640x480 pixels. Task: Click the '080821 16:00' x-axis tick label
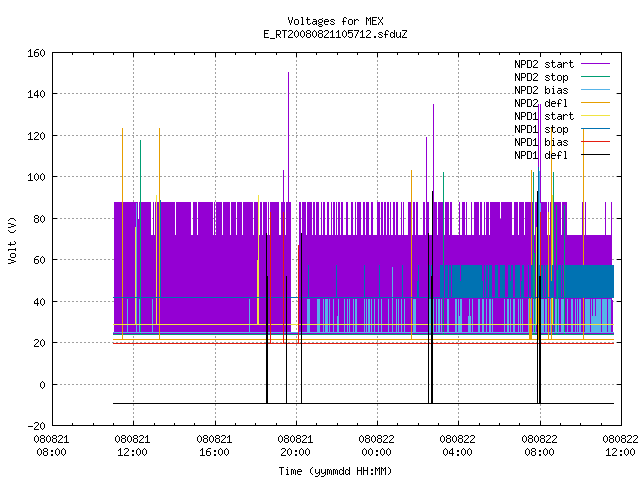coord(214,446)
